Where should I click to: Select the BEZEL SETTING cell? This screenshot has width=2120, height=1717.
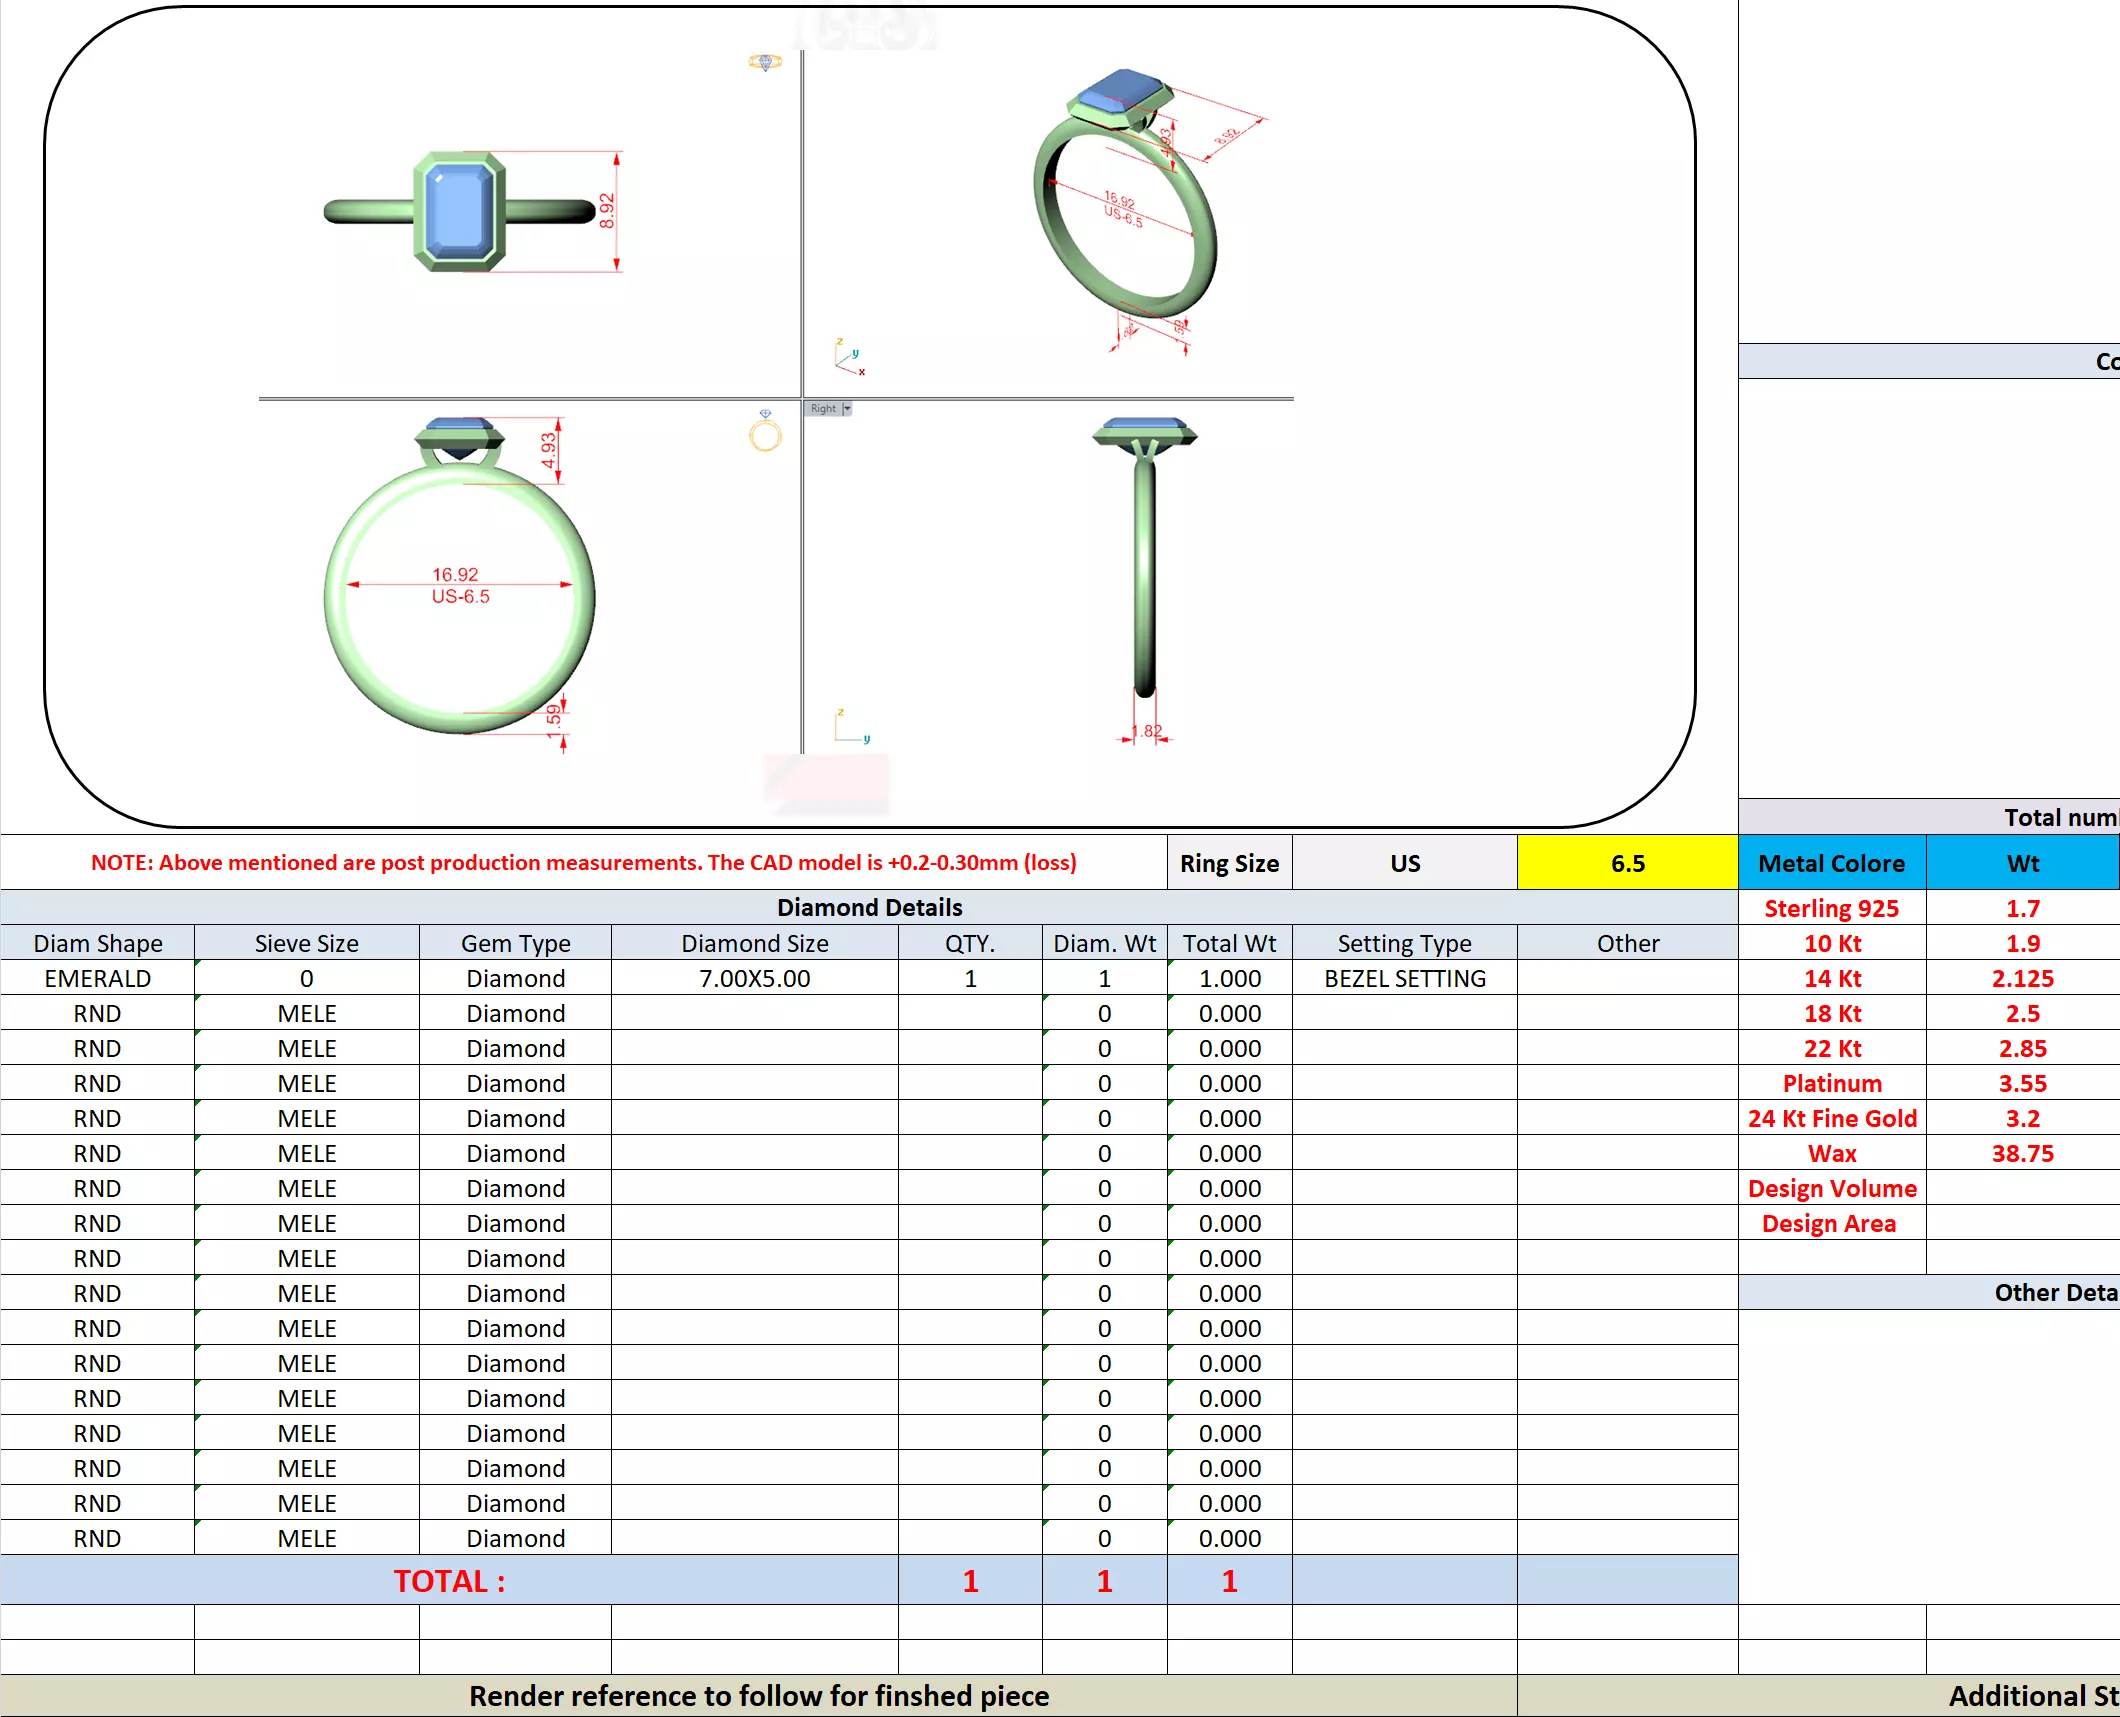(x=1404, y=978)
